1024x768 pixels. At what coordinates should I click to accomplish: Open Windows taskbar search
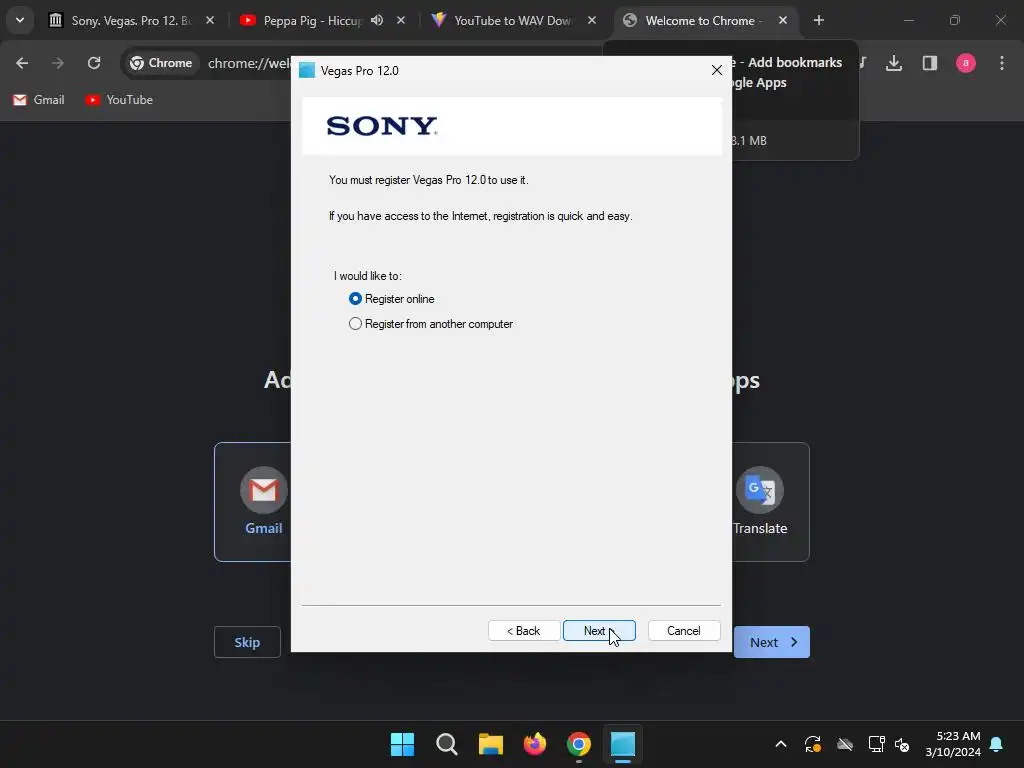447,744
